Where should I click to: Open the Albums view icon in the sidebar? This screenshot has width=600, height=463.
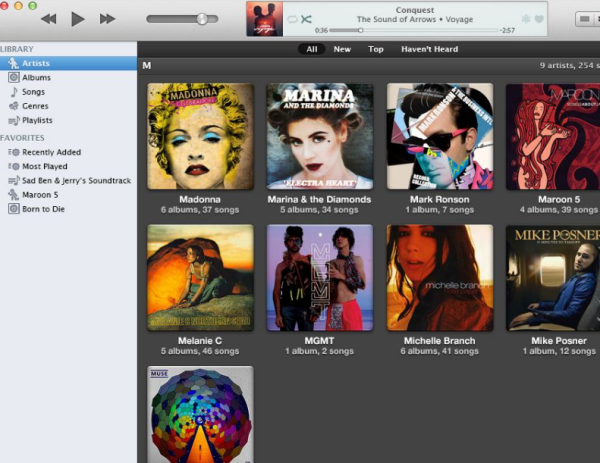tap(14, 77)
